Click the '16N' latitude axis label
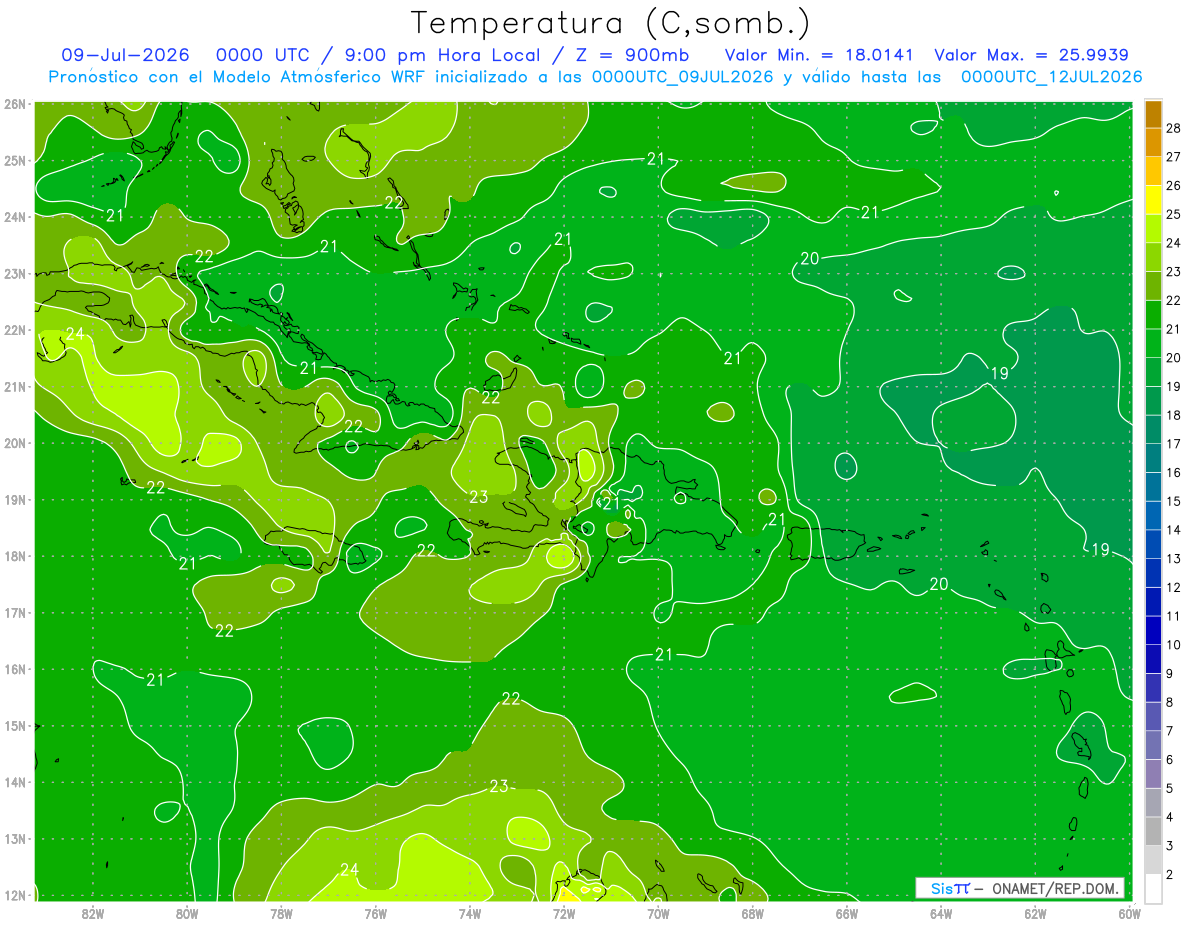Image resolution: width=1200 pixels, height=927 pixels. [x=15, y=669]
